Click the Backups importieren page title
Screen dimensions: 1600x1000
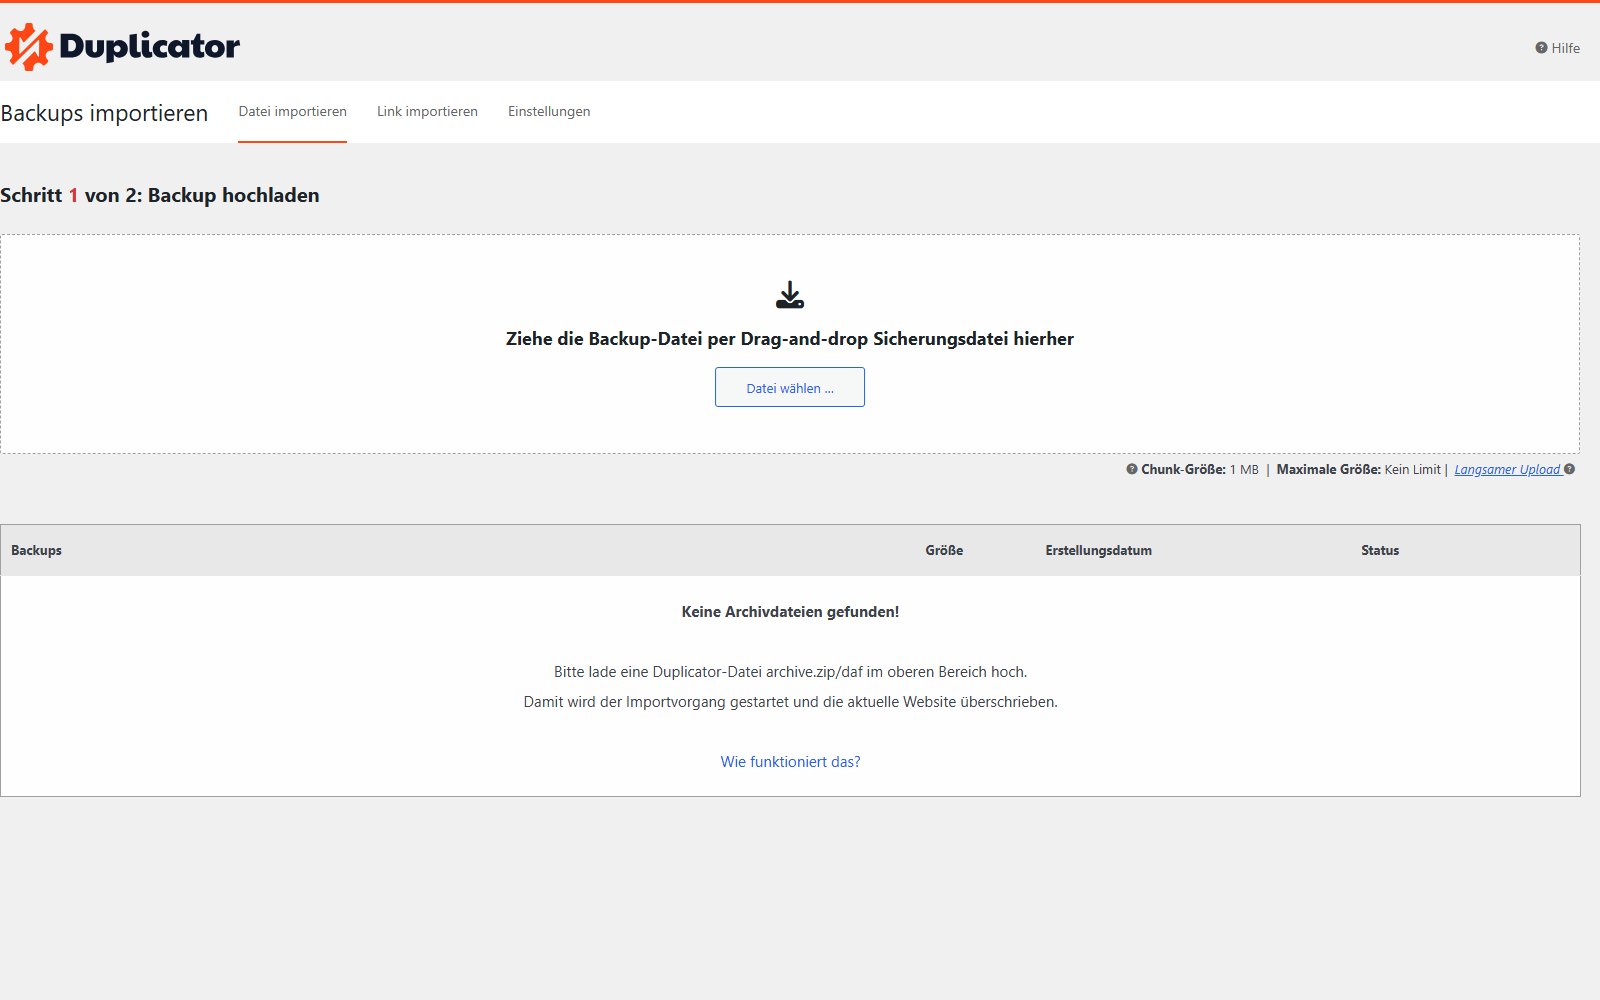tap(104, 113)
